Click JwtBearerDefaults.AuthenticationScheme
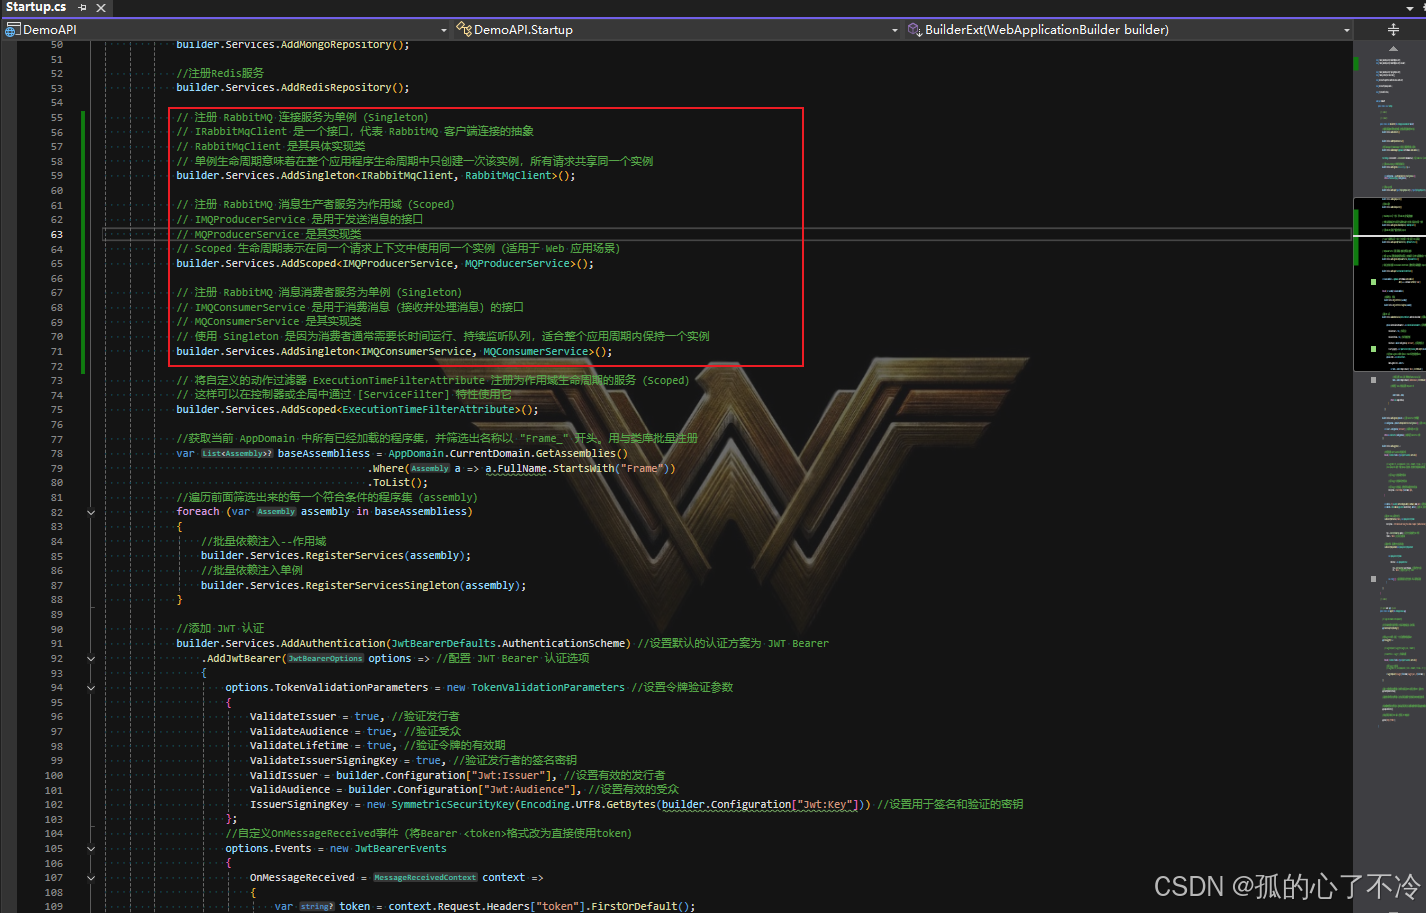The image size is (1426, 913). [x=510, y=644]
